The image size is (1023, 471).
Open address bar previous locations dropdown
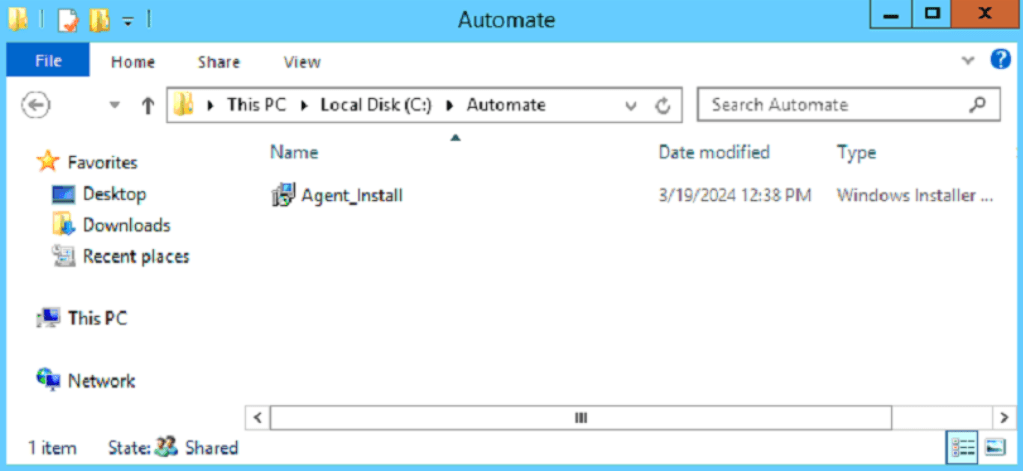coord(631,105)
